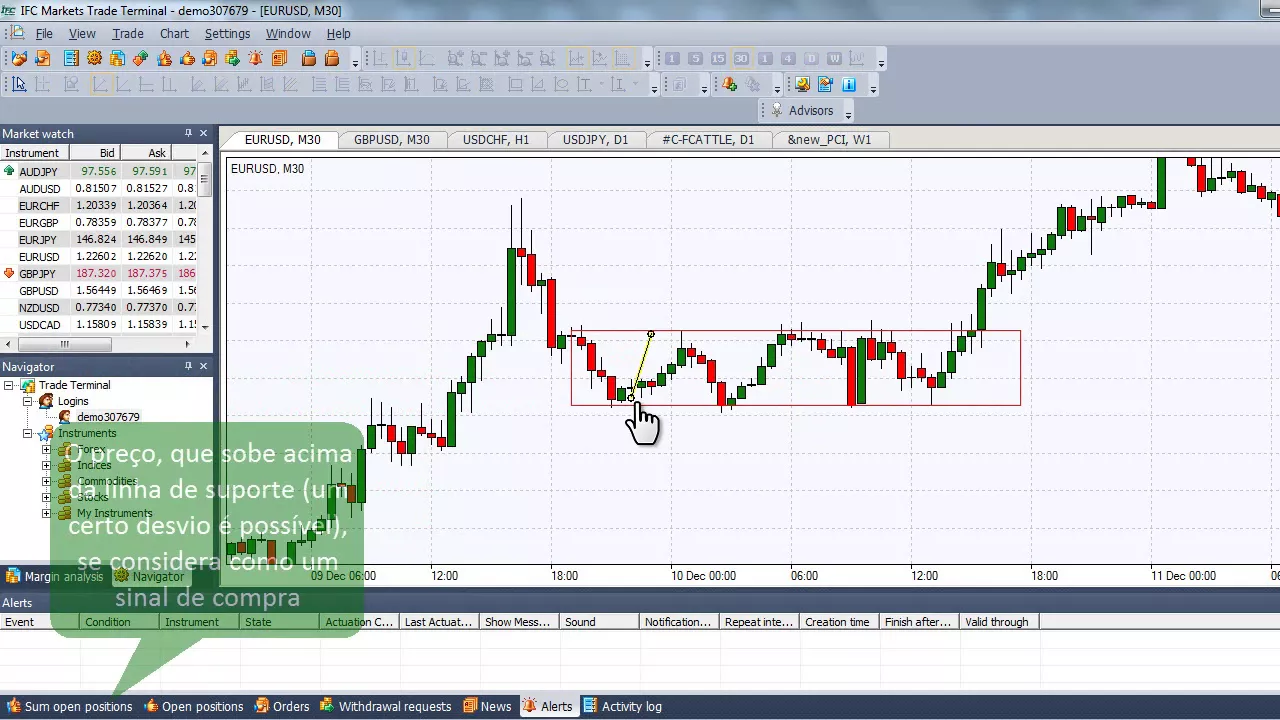Viewport: 1280px width, 720px height.
Task: Open the Orders tab
Action: pos(282,706)
